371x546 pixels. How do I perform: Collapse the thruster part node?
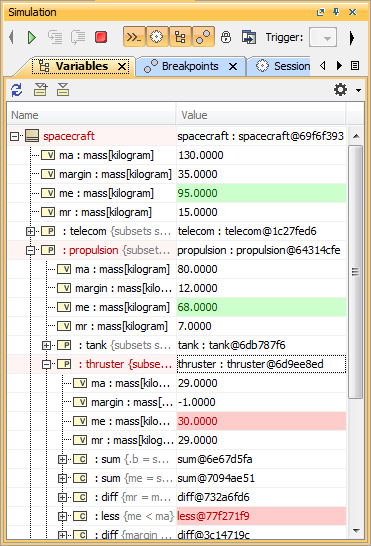46,364
